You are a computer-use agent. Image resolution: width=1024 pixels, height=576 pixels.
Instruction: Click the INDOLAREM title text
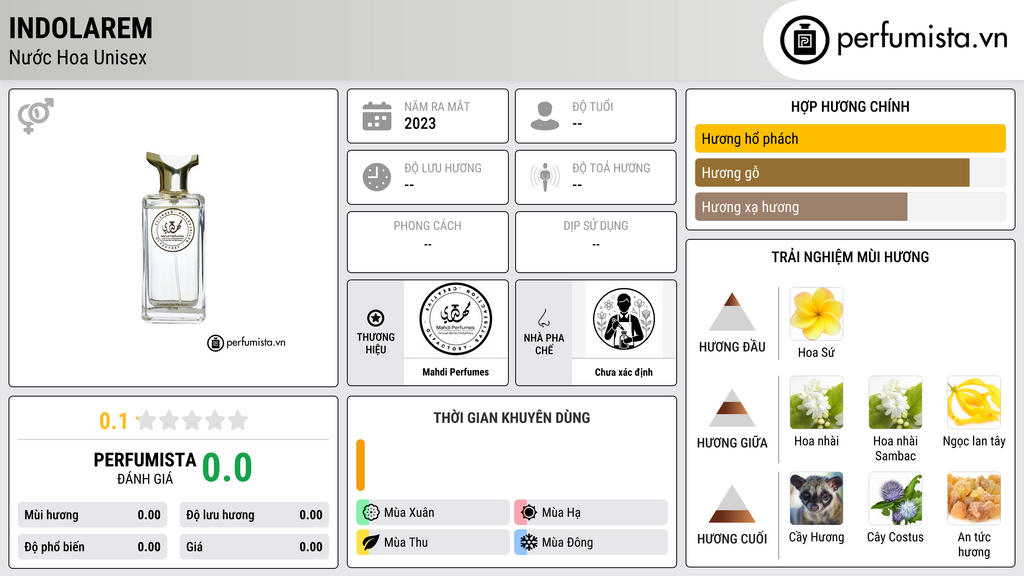[x=80, y=29]
